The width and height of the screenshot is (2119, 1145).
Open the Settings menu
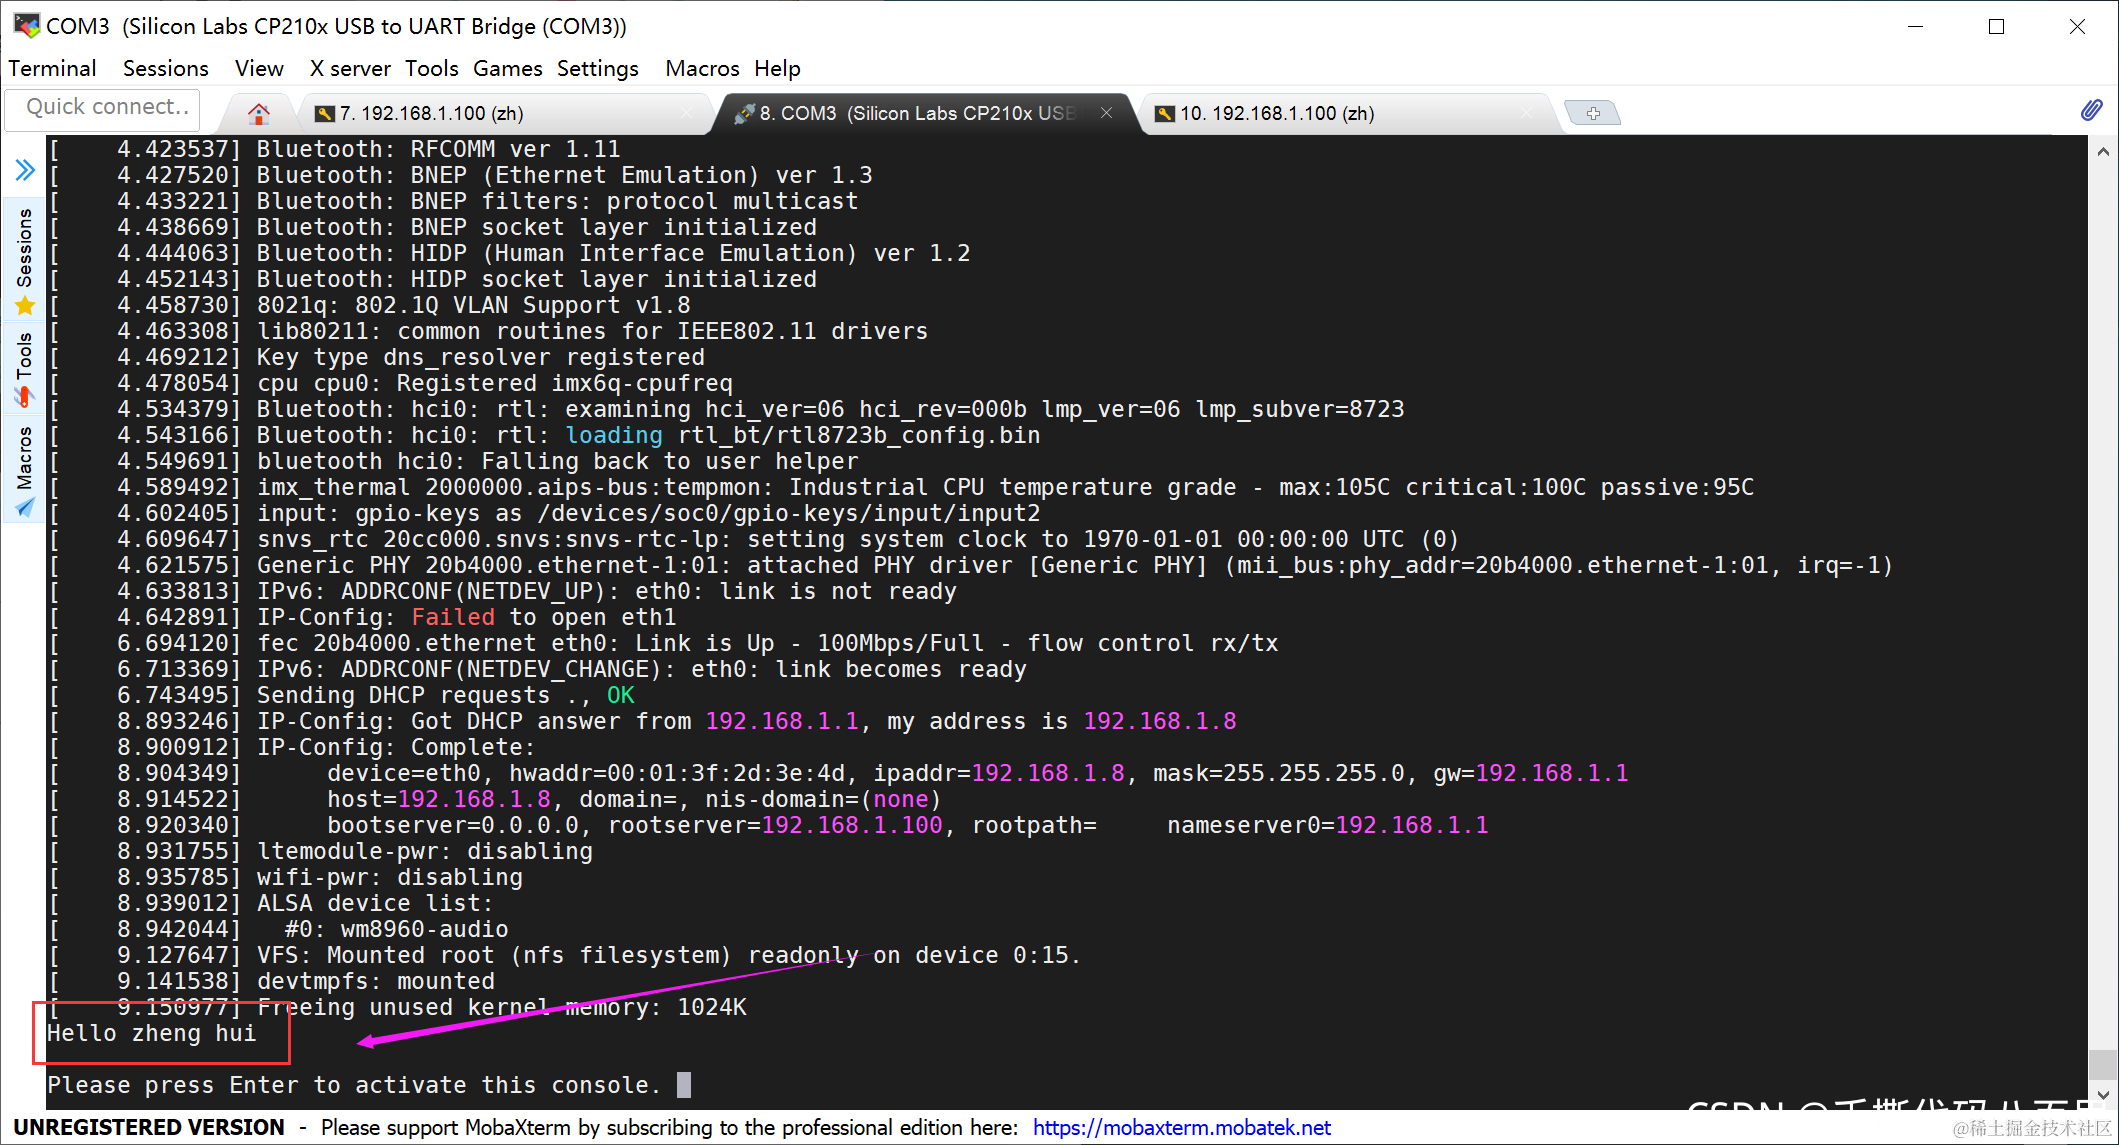tap(597, 68)
